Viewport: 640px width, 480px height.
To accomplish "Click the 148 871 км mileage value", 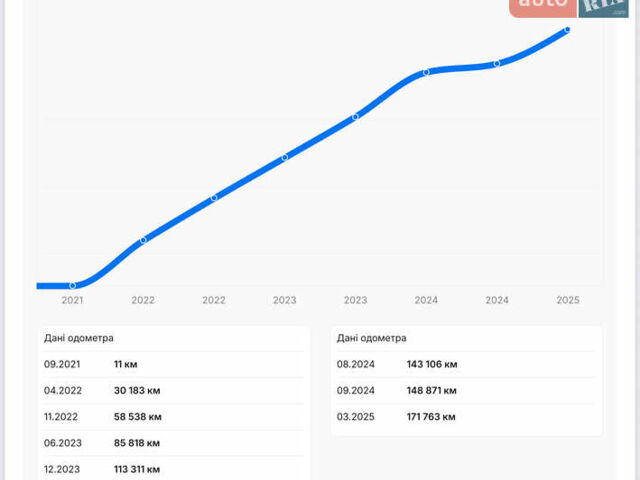I will 432,391.
